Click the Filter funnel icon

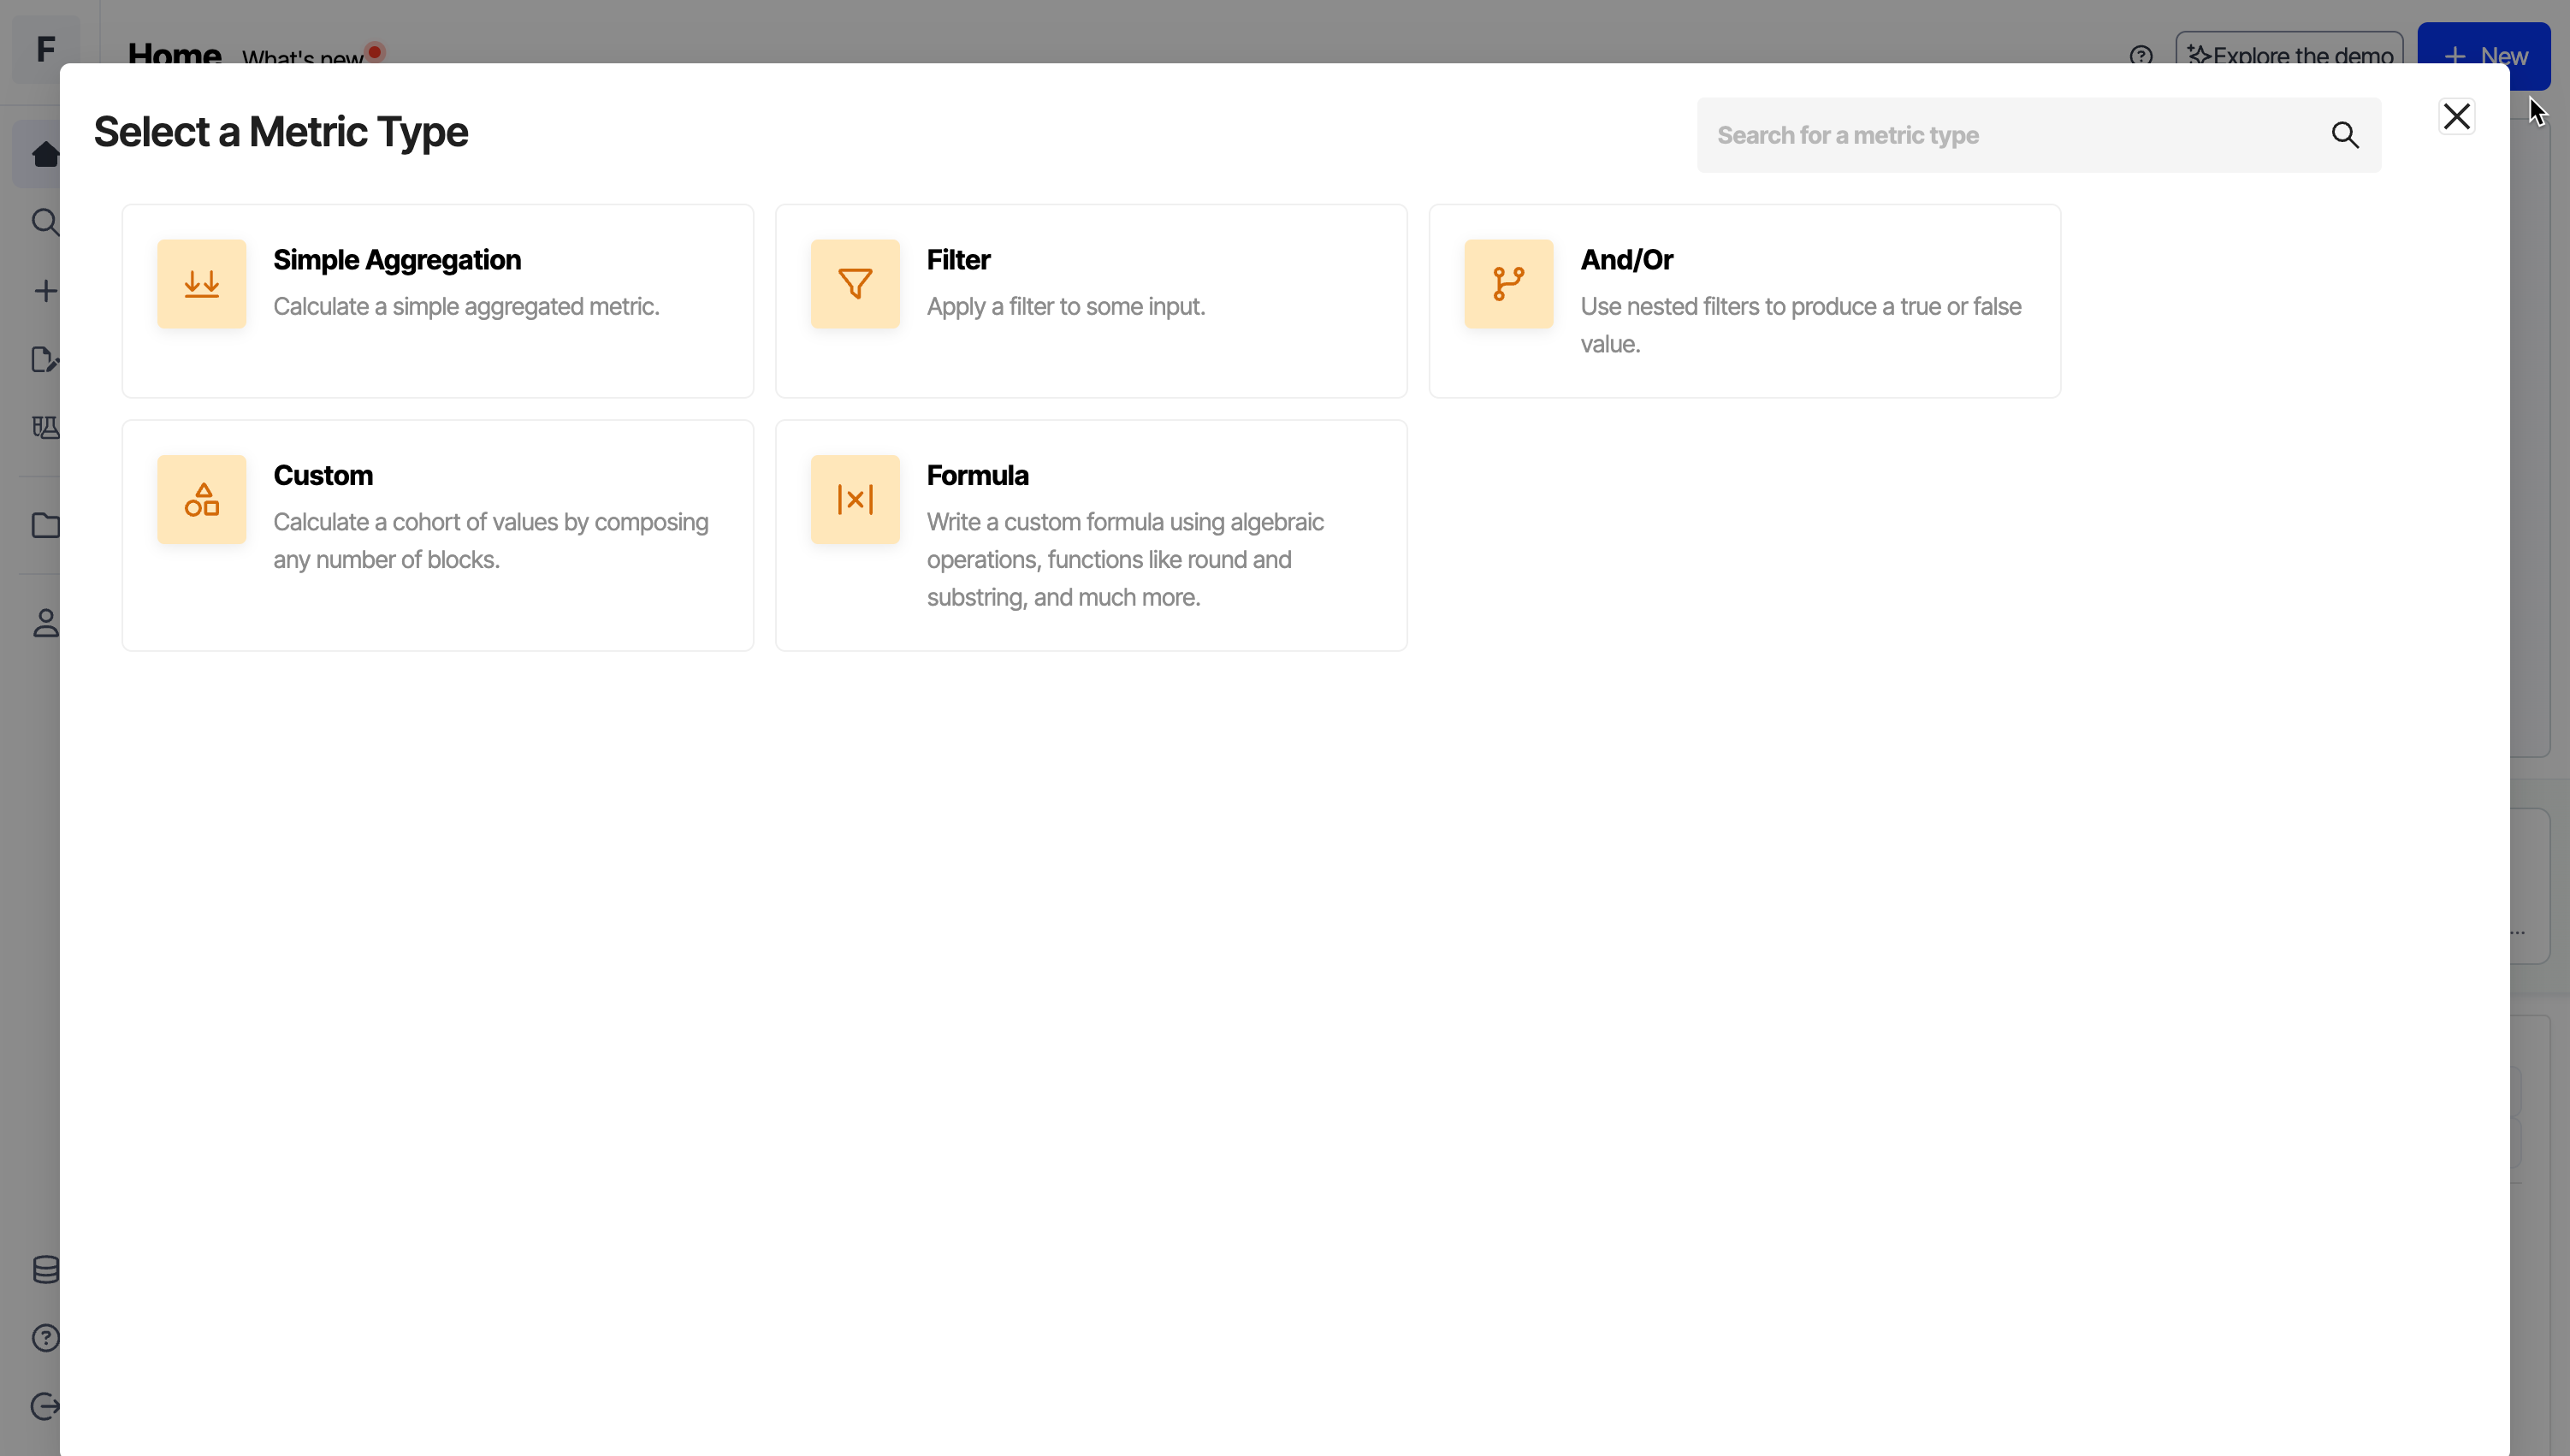click(855, 284)
